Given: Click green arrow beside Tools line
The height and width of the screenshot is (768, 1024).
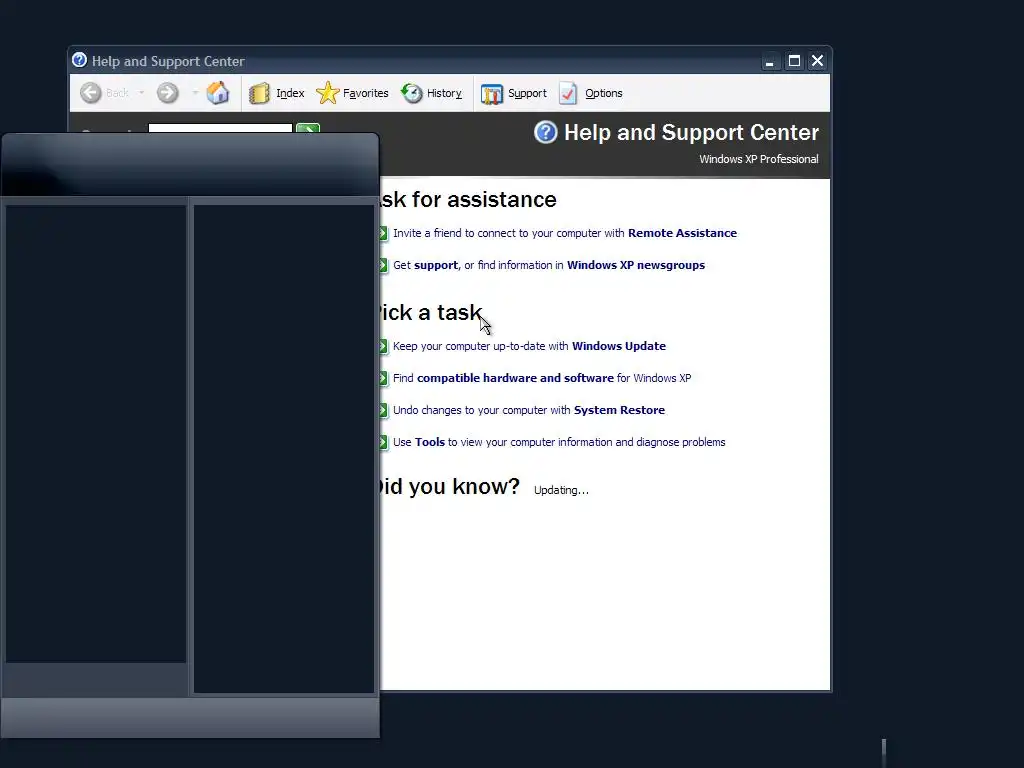Looking at the screenshot, I should tap(383, 442).
